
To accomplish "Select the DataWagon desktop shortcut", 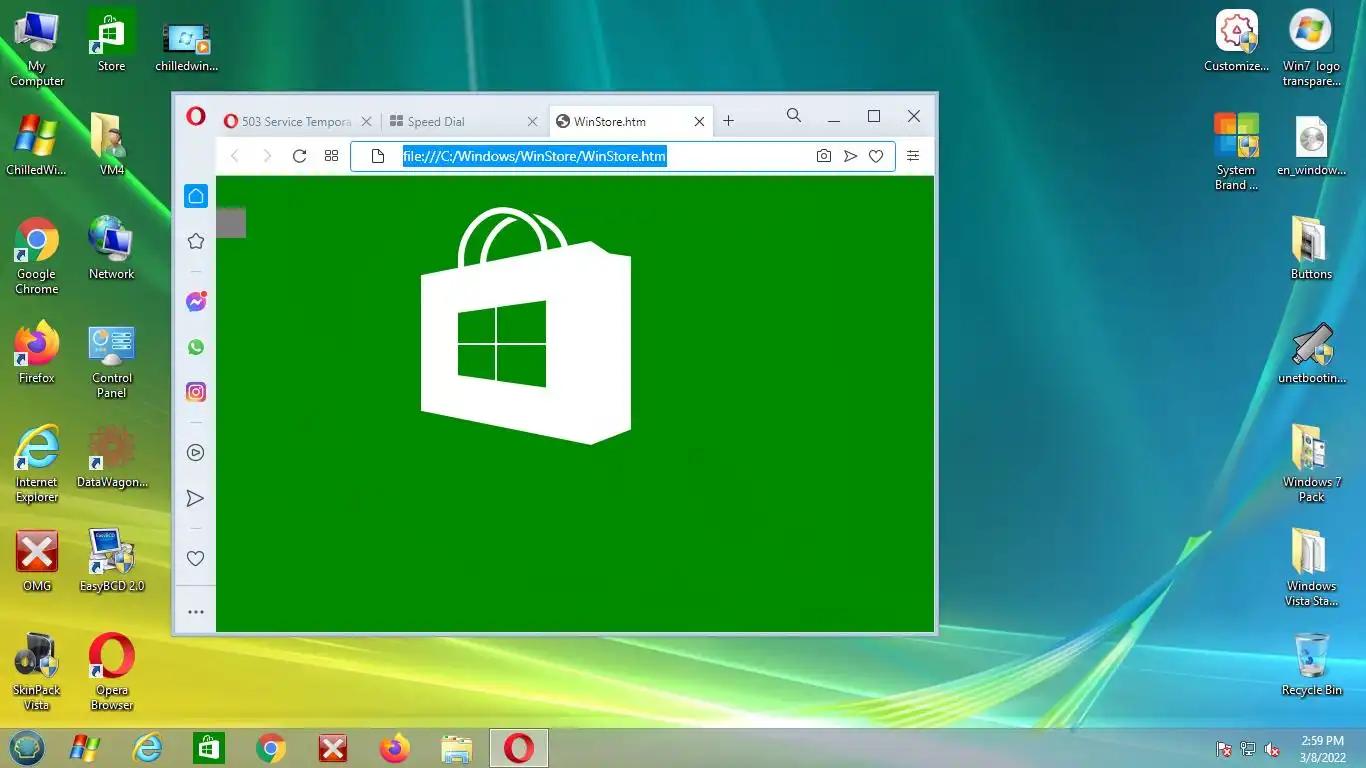I will click(111, 457).
